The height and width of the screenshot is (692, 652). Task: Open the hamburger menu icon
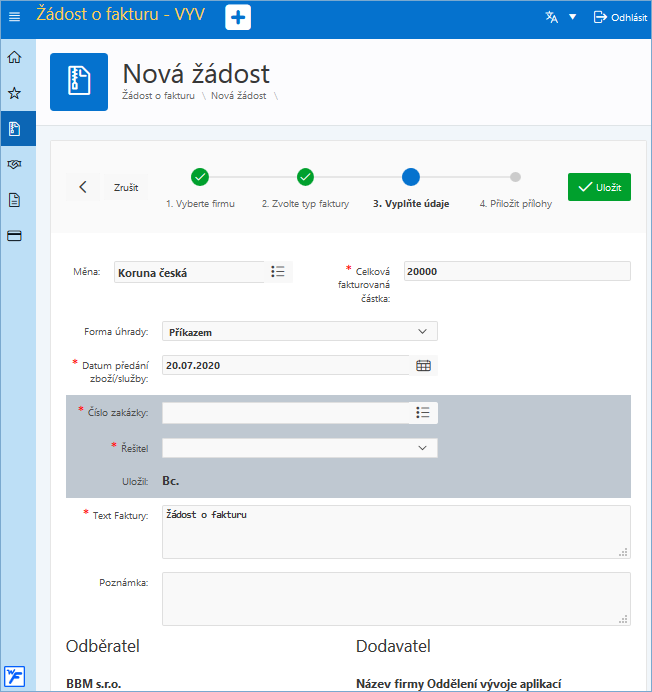(15, 17)
